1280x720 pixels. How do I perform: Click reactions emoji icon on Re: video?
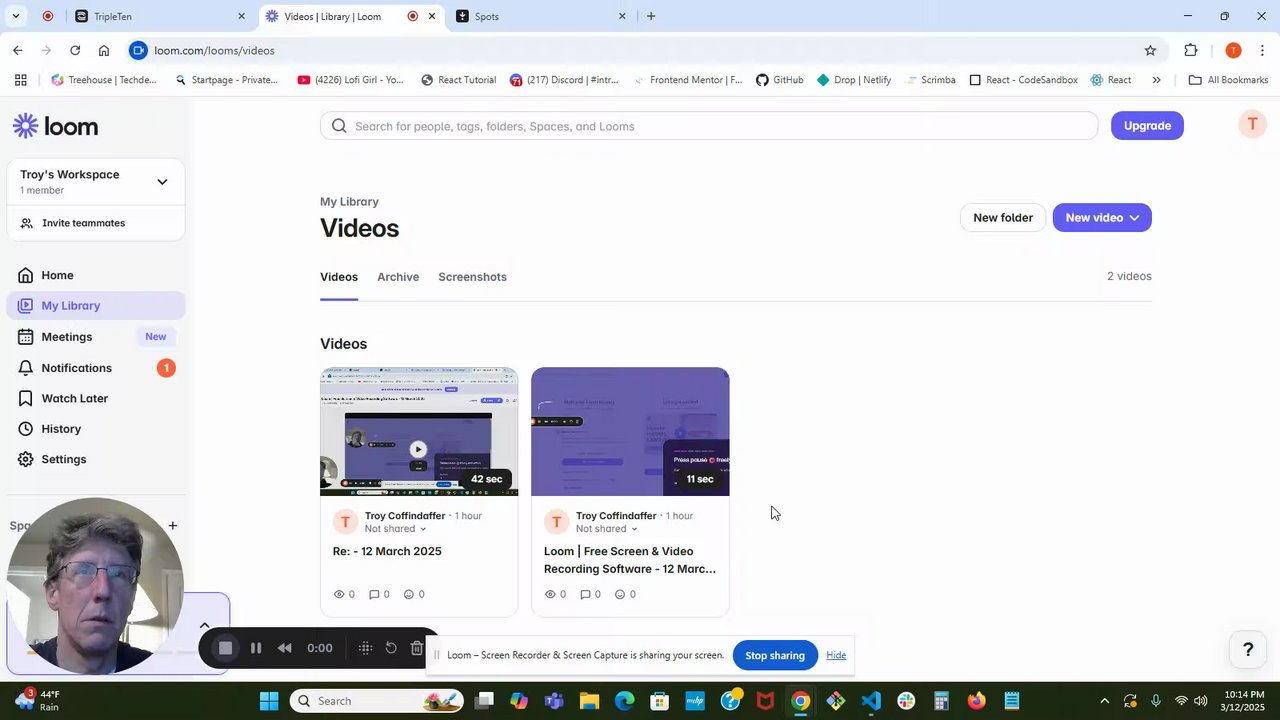(x=409, y=594)
